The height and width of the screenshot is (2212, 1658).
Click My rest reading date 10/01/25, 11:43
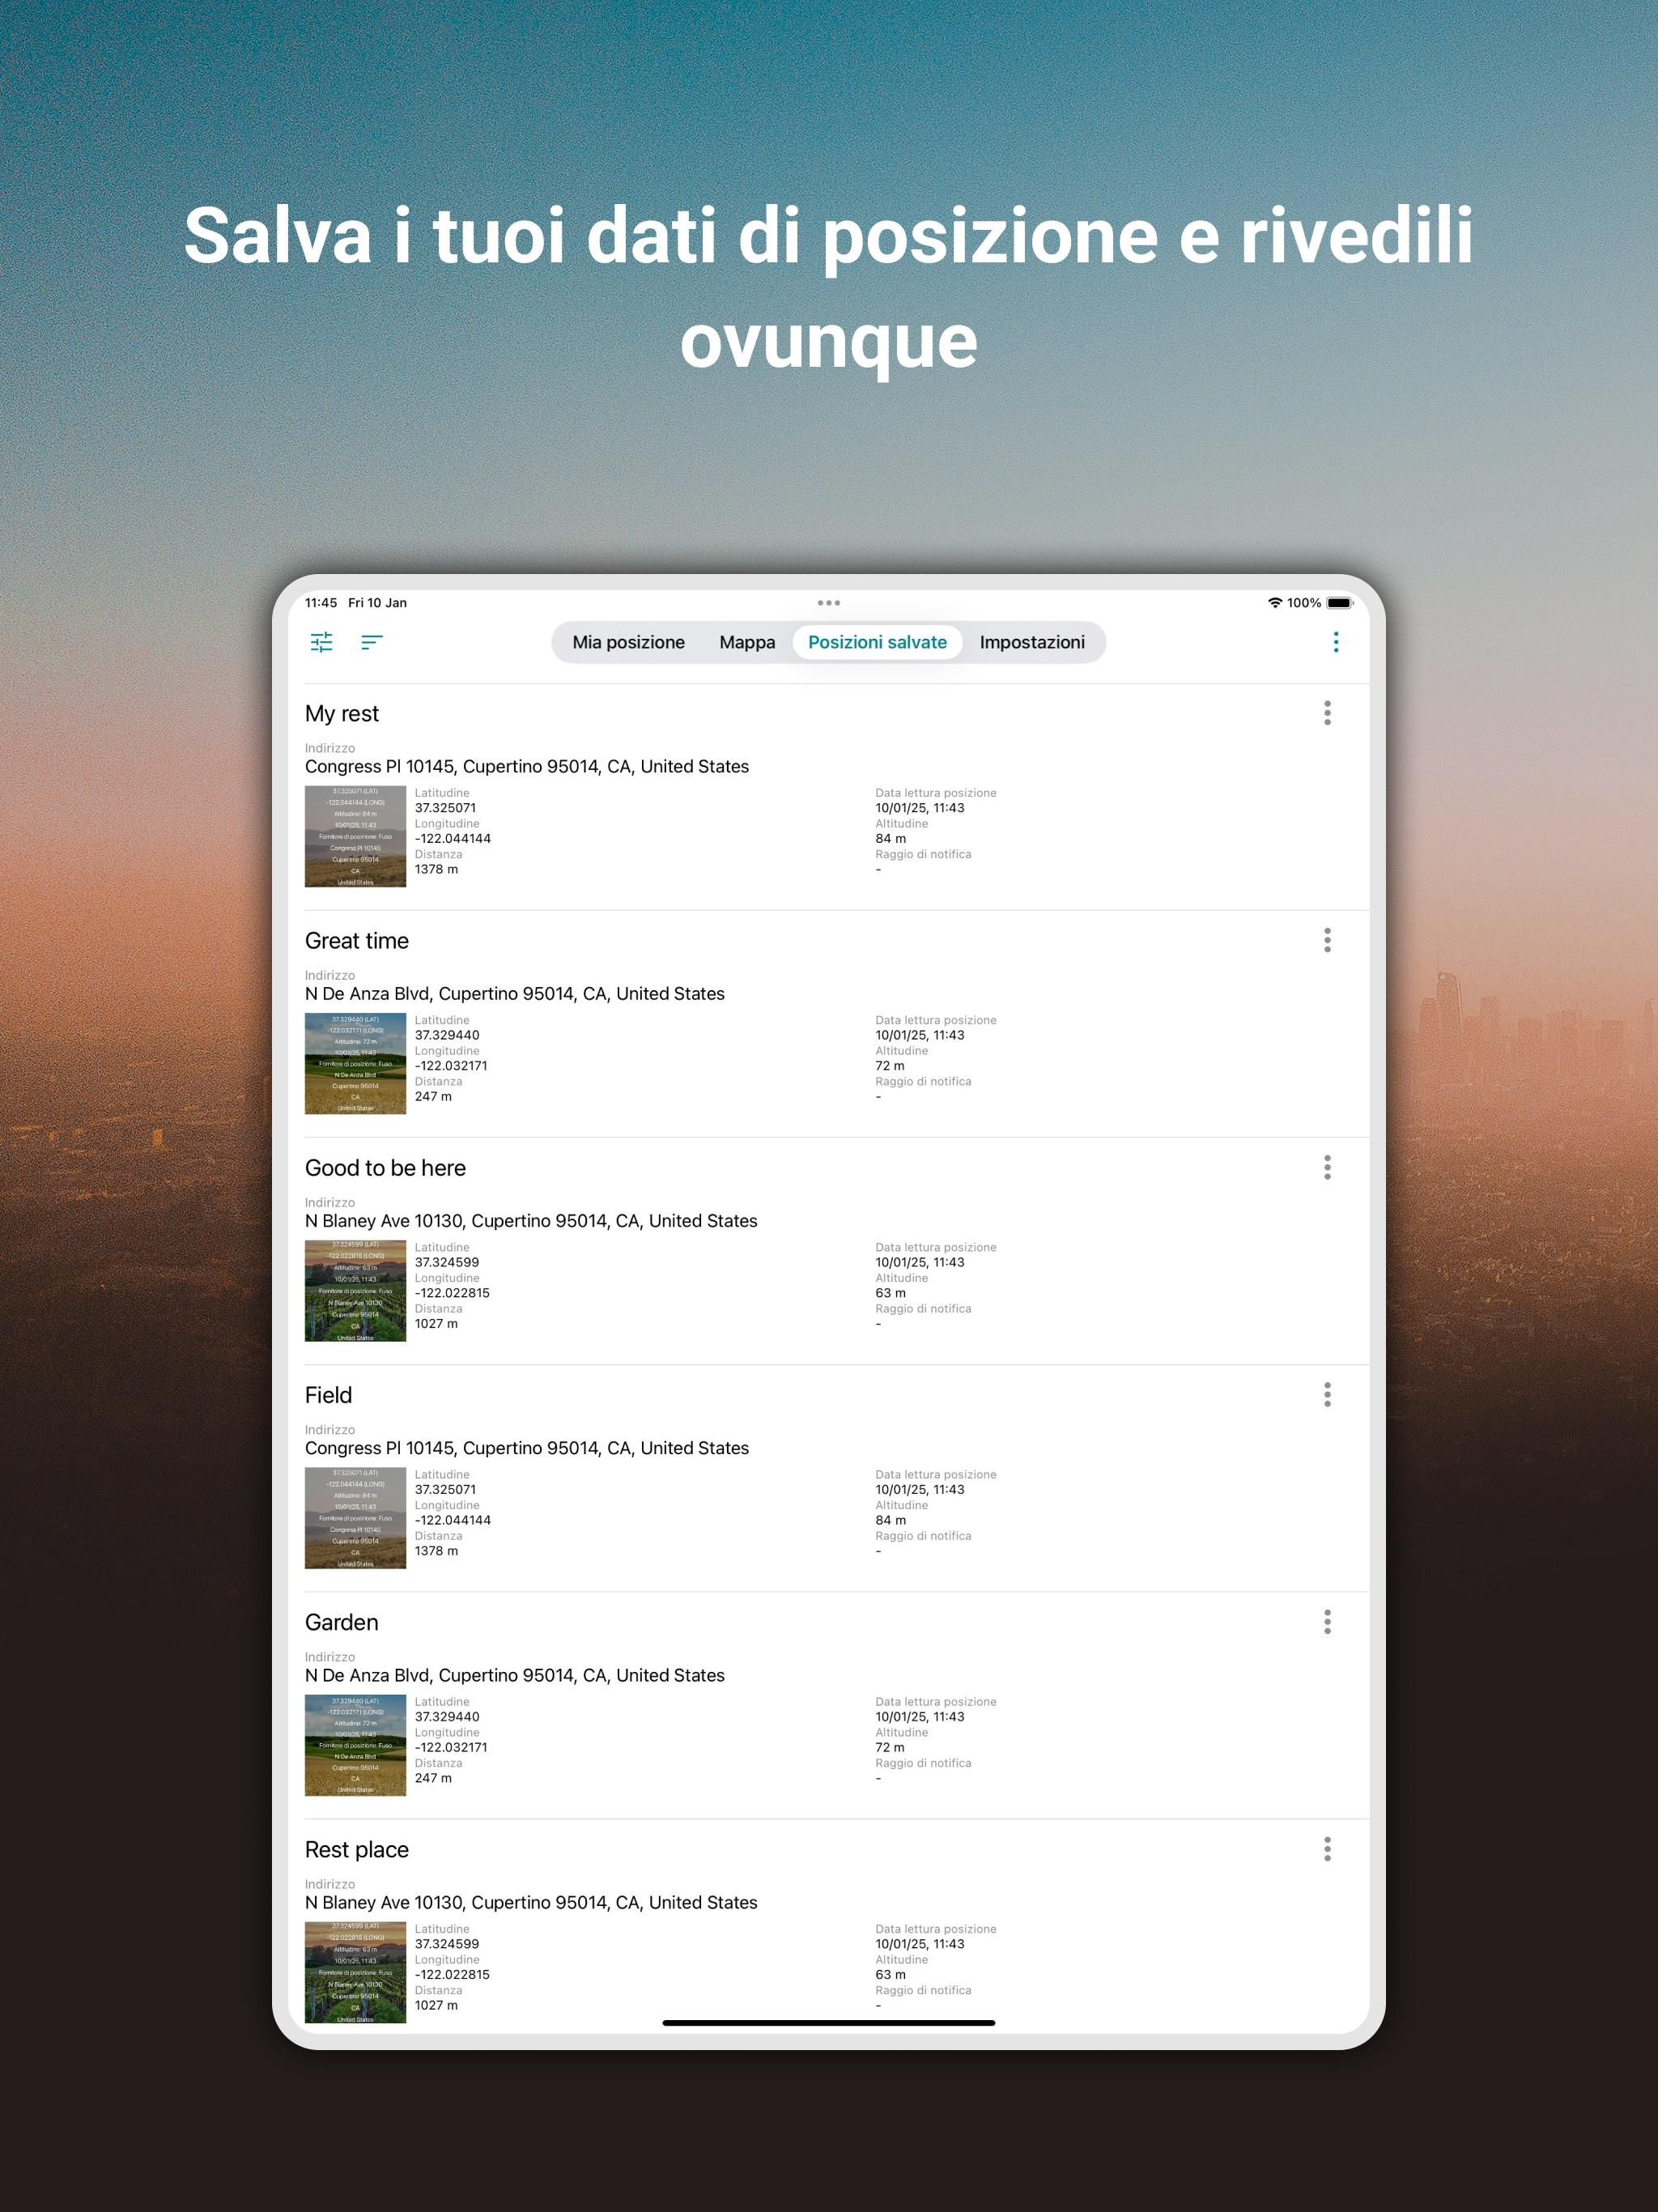920,808
